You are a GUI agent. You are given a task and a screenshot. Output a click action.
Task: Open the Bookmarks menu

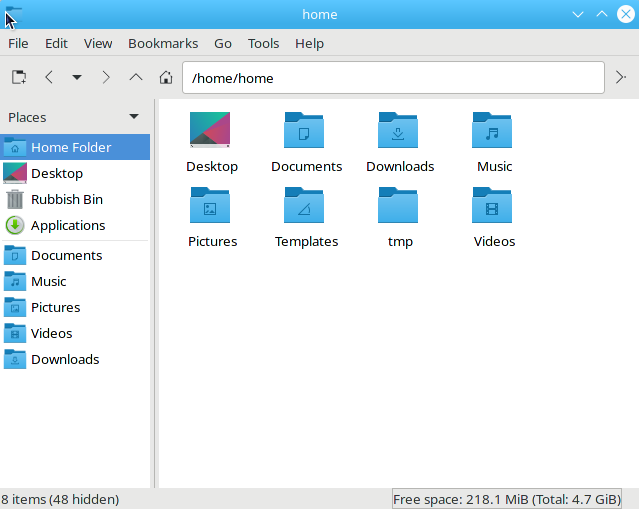(x=163, y=43)
